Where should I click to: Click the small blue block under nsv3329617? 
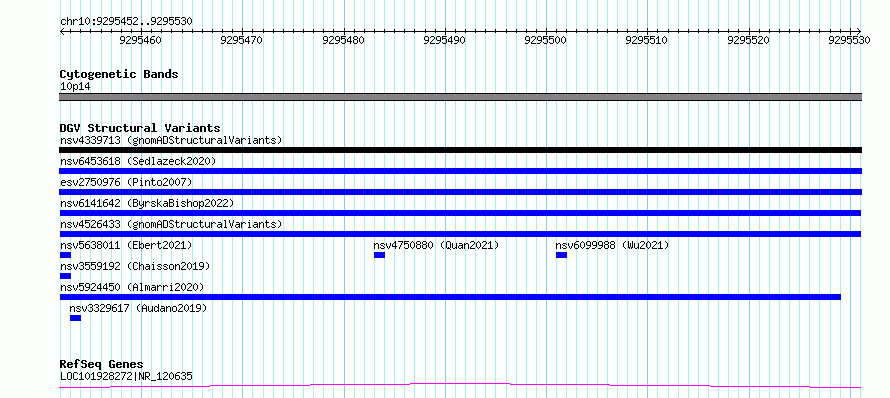tap(75, 318)
